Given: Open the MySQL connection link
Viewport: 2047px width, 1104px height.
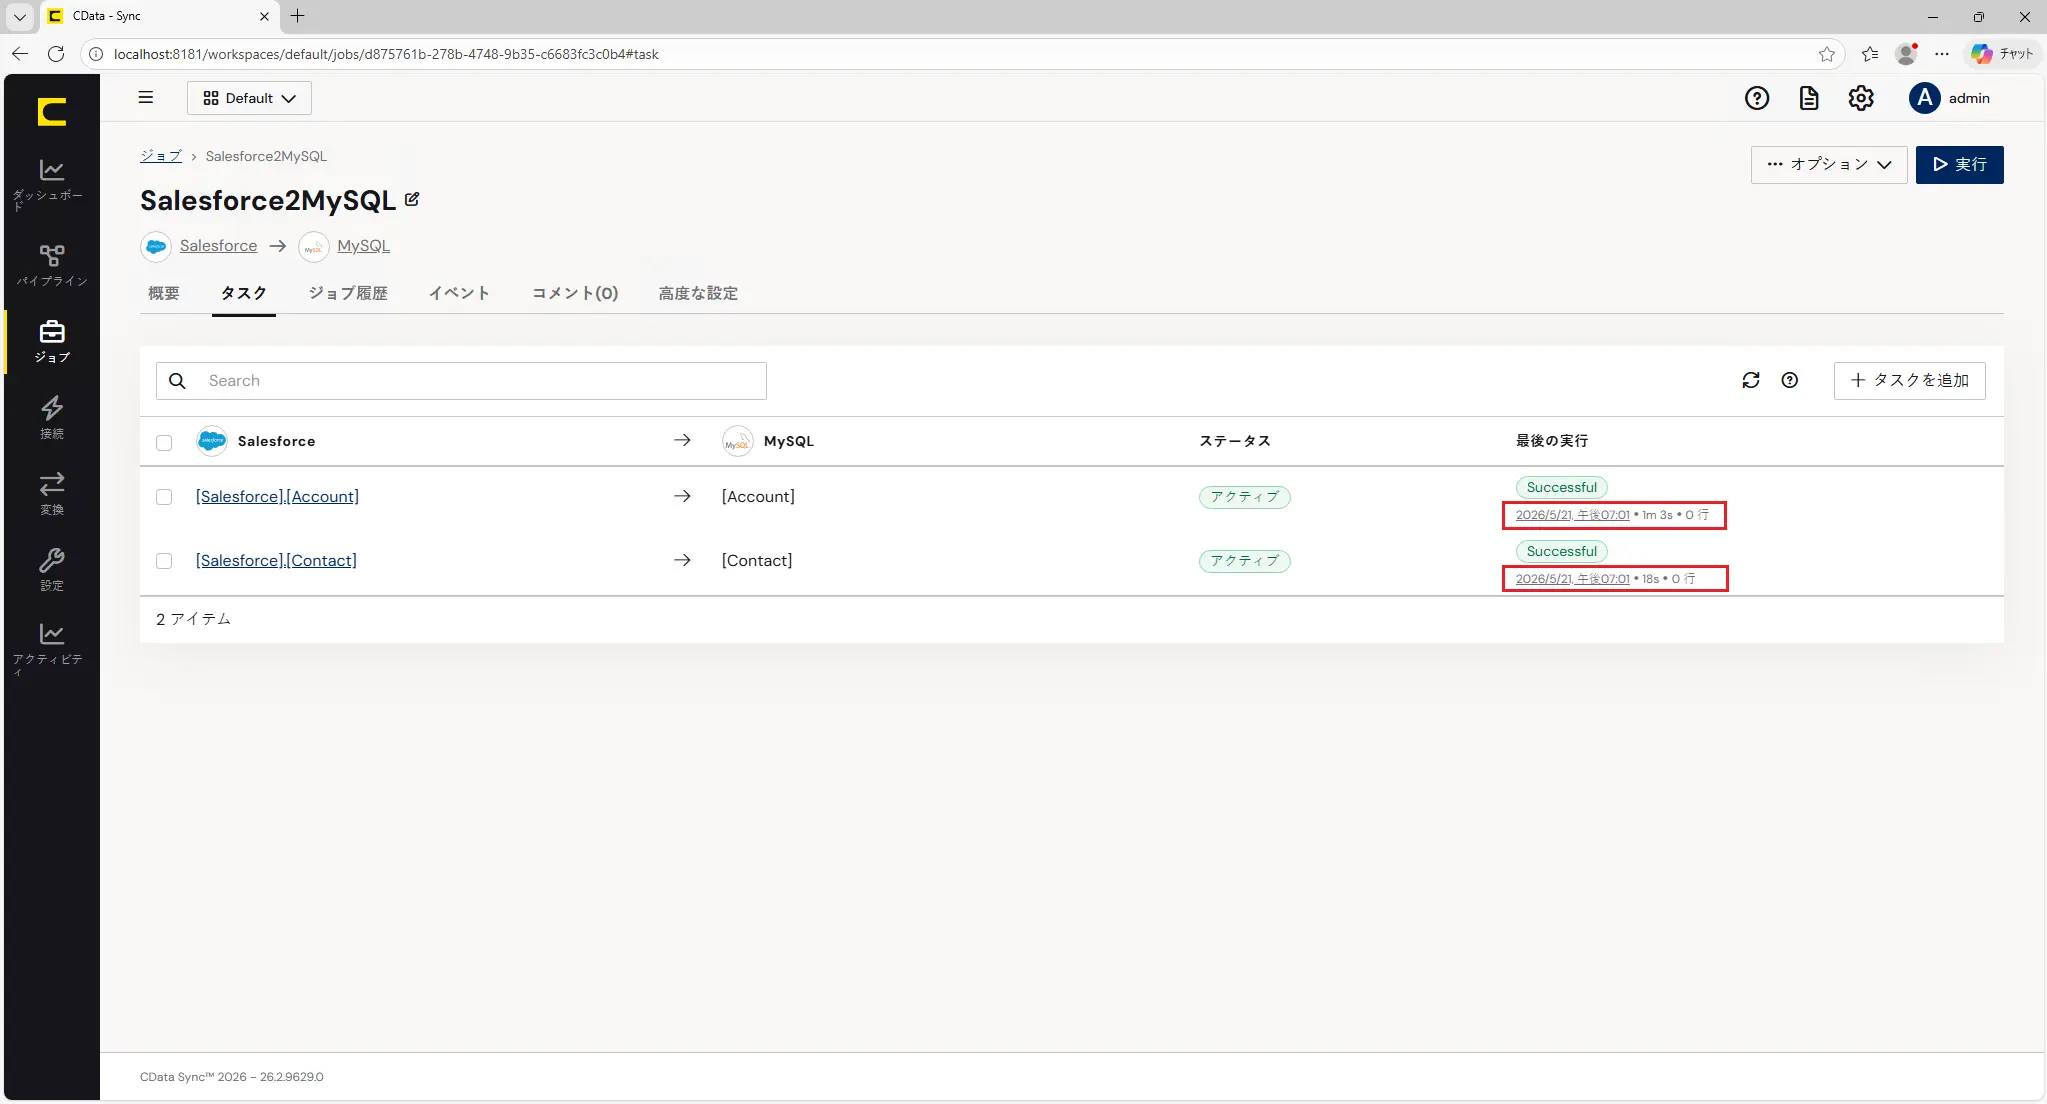Looking at the screenshot, I should pos(363,246).
